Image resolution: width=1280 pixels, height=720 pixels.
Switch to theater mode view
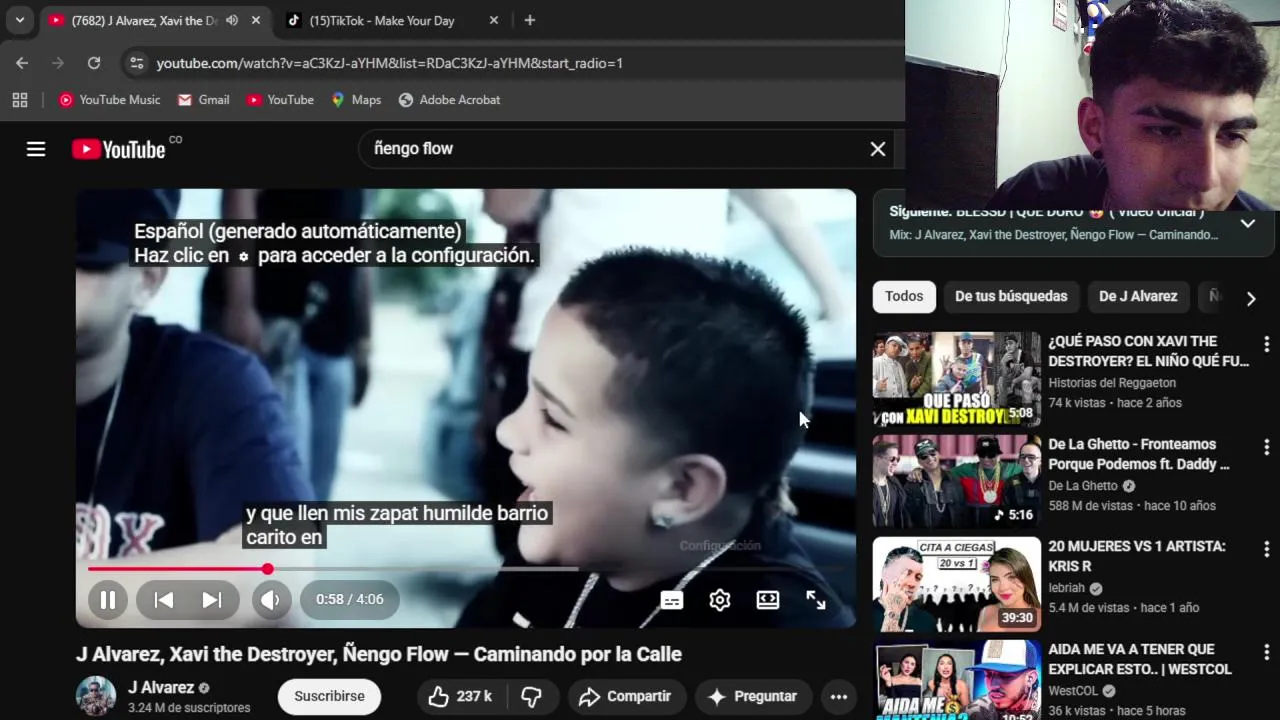coord(768,600)
